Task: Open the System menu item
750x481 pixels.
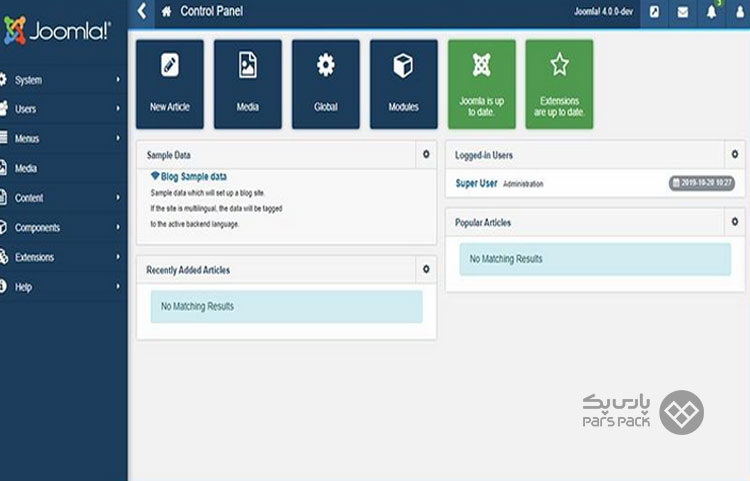Action: tap(63, 80)
